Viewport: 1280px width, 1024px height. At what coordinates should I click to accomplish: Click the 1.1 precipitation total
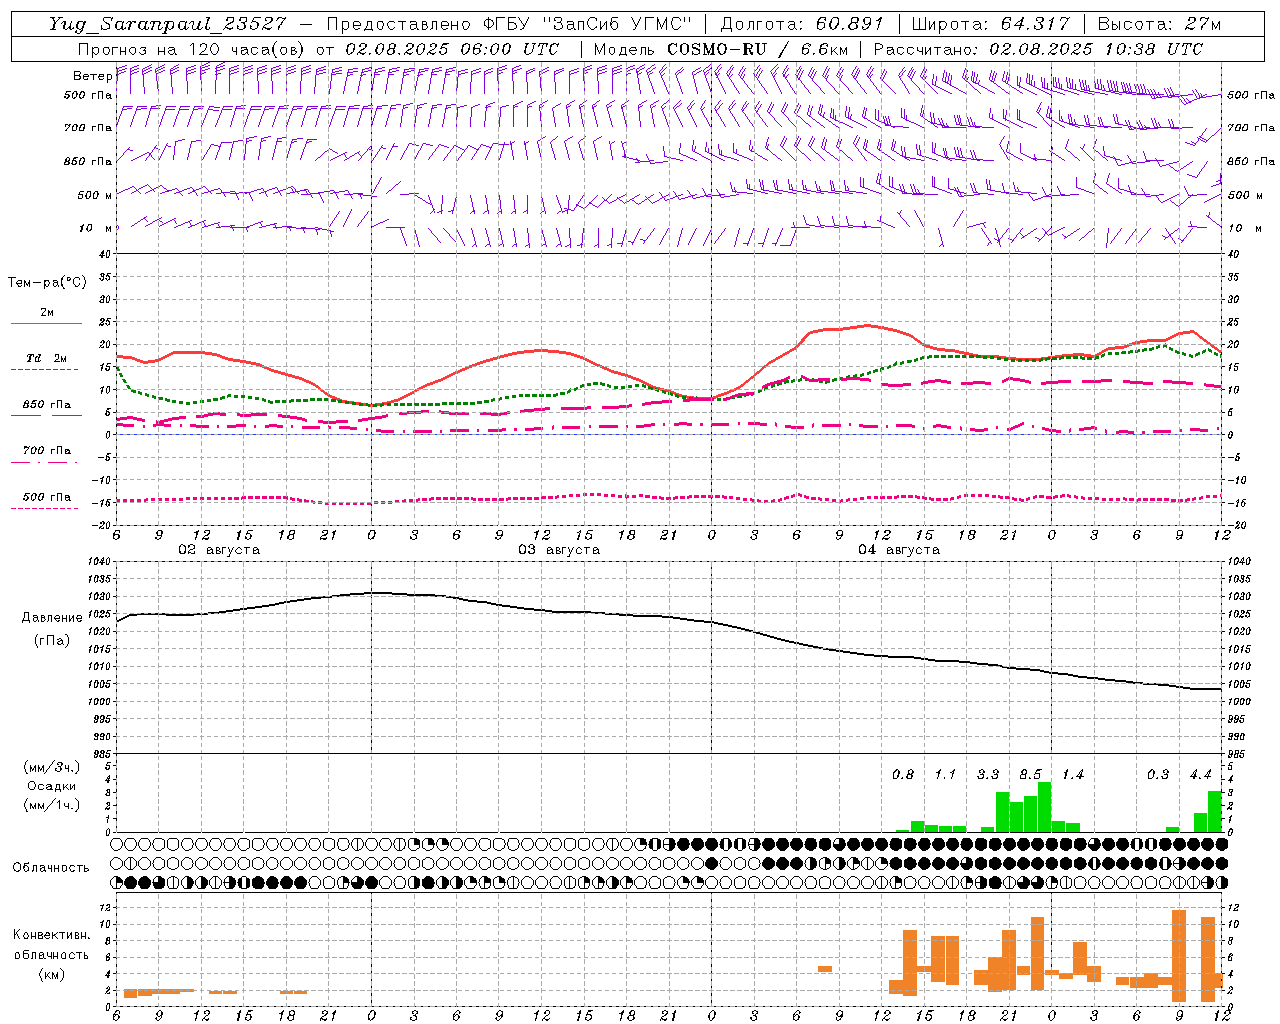[945, 775]
